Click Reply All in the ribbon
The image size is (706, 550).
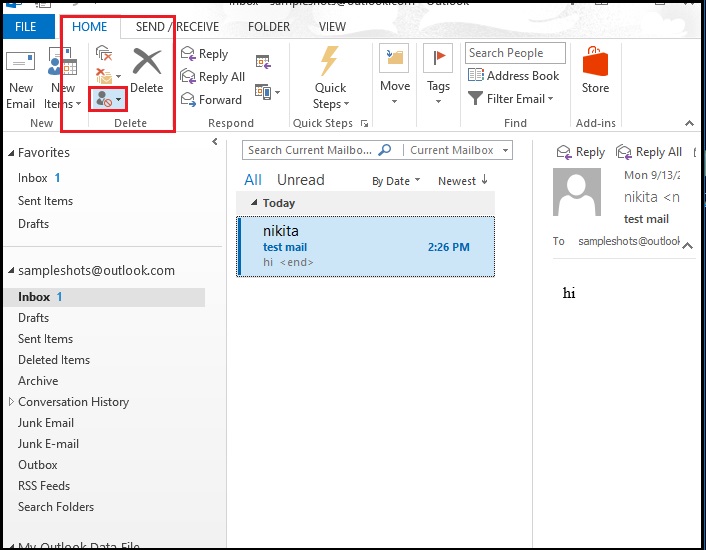[212, 77]
